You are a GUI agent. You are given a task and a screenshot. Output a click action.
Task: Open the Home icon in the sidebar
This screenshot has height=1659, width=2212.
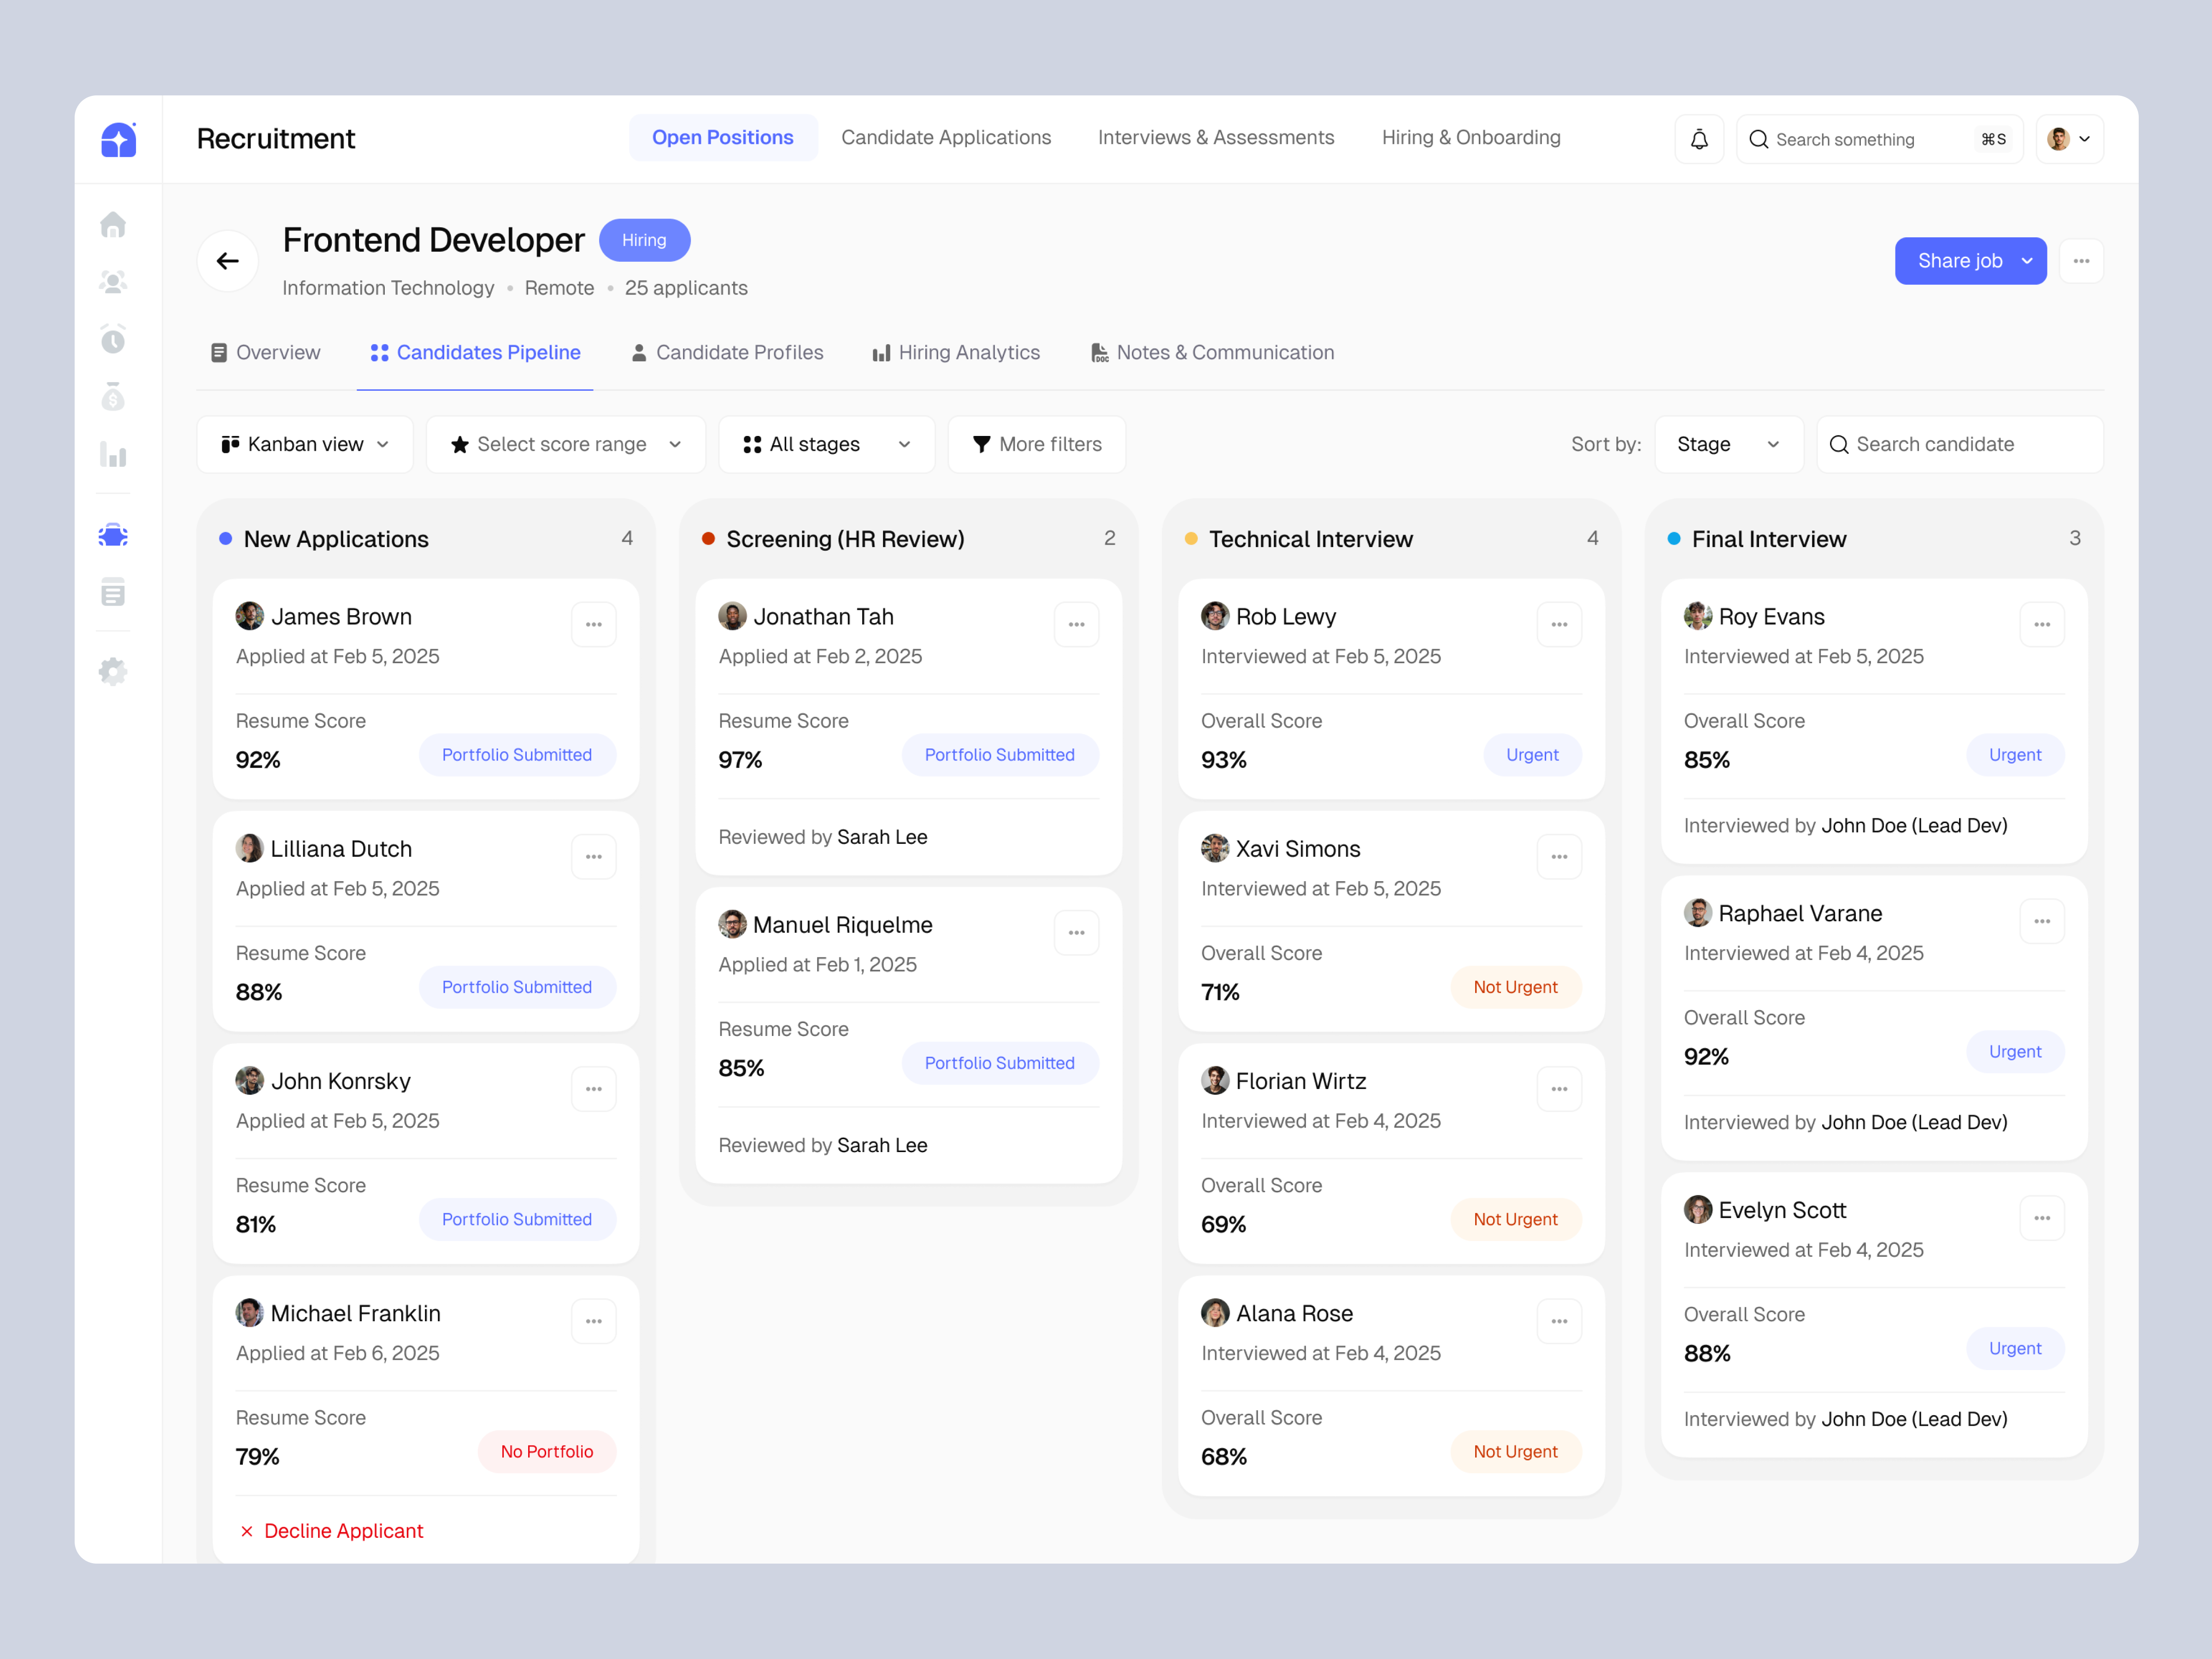click(113, 224)
